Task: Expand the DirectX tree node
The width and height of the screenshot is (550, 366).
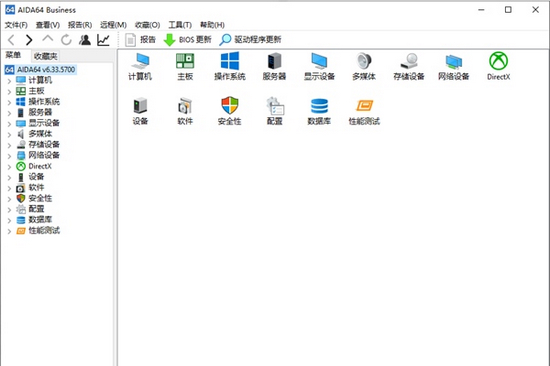Action: [x=9, y=167]
